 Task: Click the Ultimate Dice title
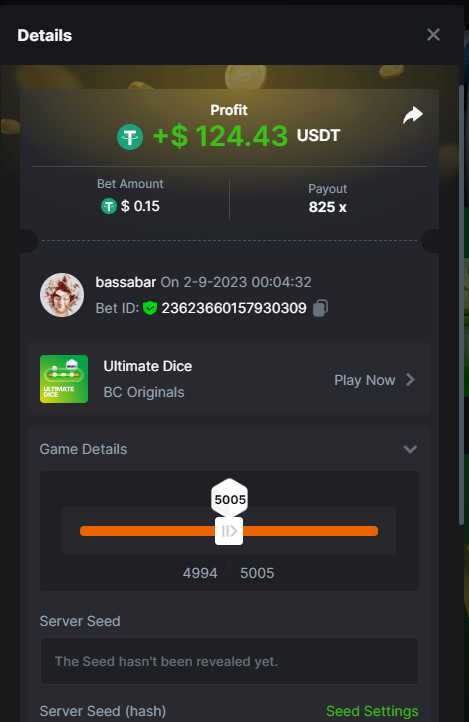click(148, 366)
